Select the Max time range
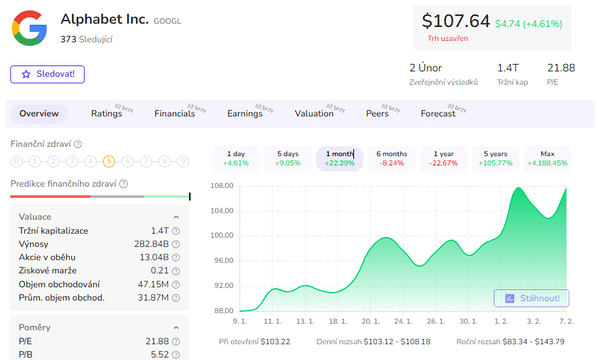The image size is (600, 360). [547, 158]
